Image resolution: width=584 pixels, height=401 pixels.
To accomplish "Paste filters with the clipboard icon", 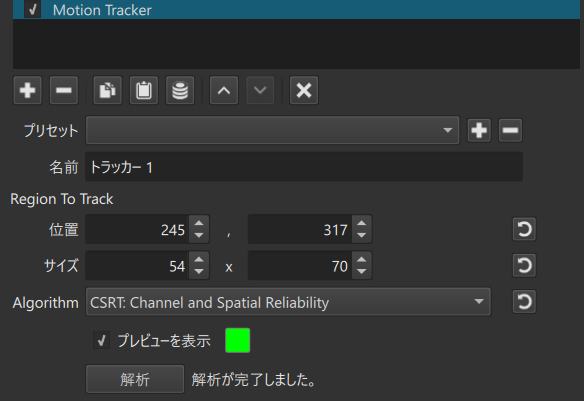I will pos(144,90).
